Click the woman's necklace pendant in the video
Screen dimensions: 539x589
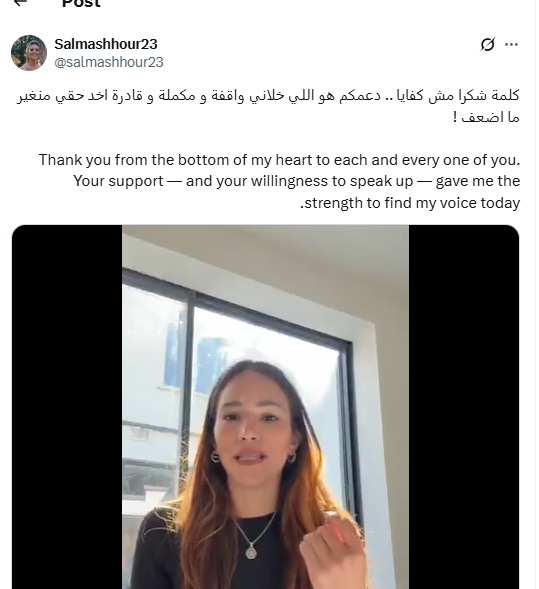(x=251, y=552)
